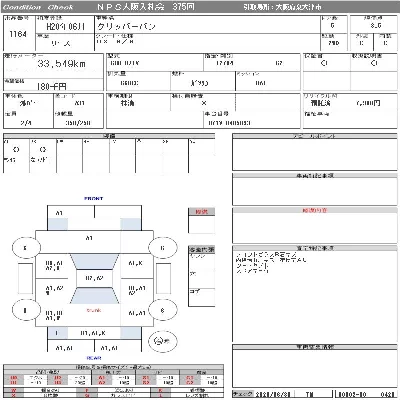Click the rear tire circle on the left side
The width and height of the screenshot is (400, 400).
26,310
